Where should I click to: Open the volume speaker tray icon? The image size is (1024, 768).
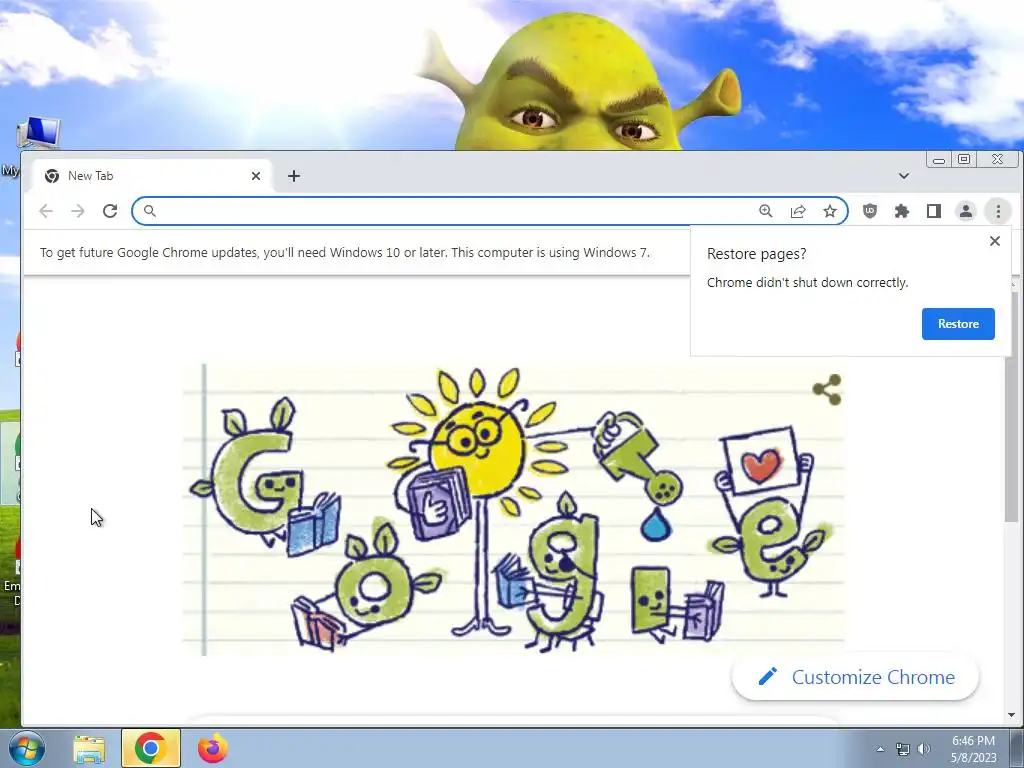point(923,749)
